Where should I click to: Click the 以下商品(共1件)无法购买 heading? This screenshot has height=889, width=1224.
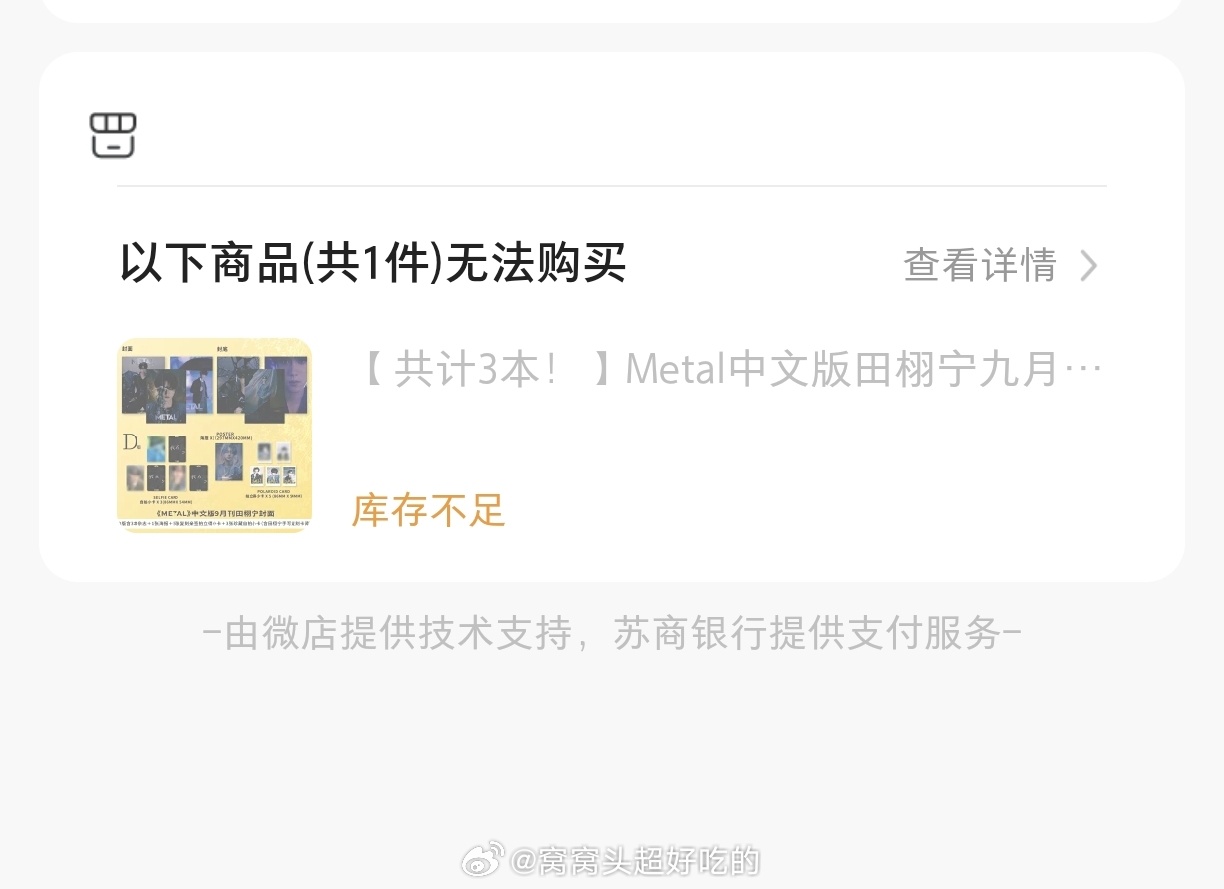(x=373, y=265)
